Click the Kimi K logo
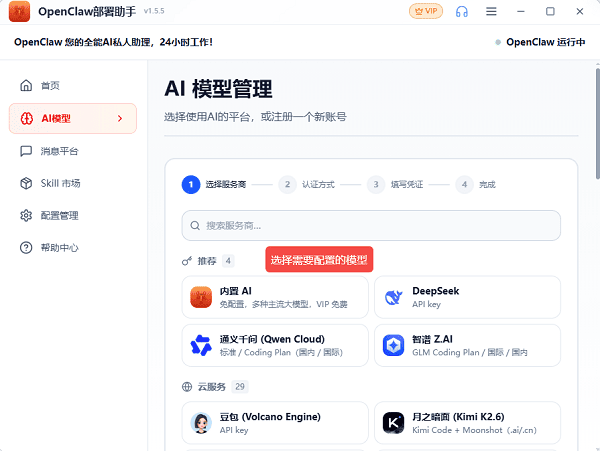The width and height of the screenshot is (600, 451). 393,423
